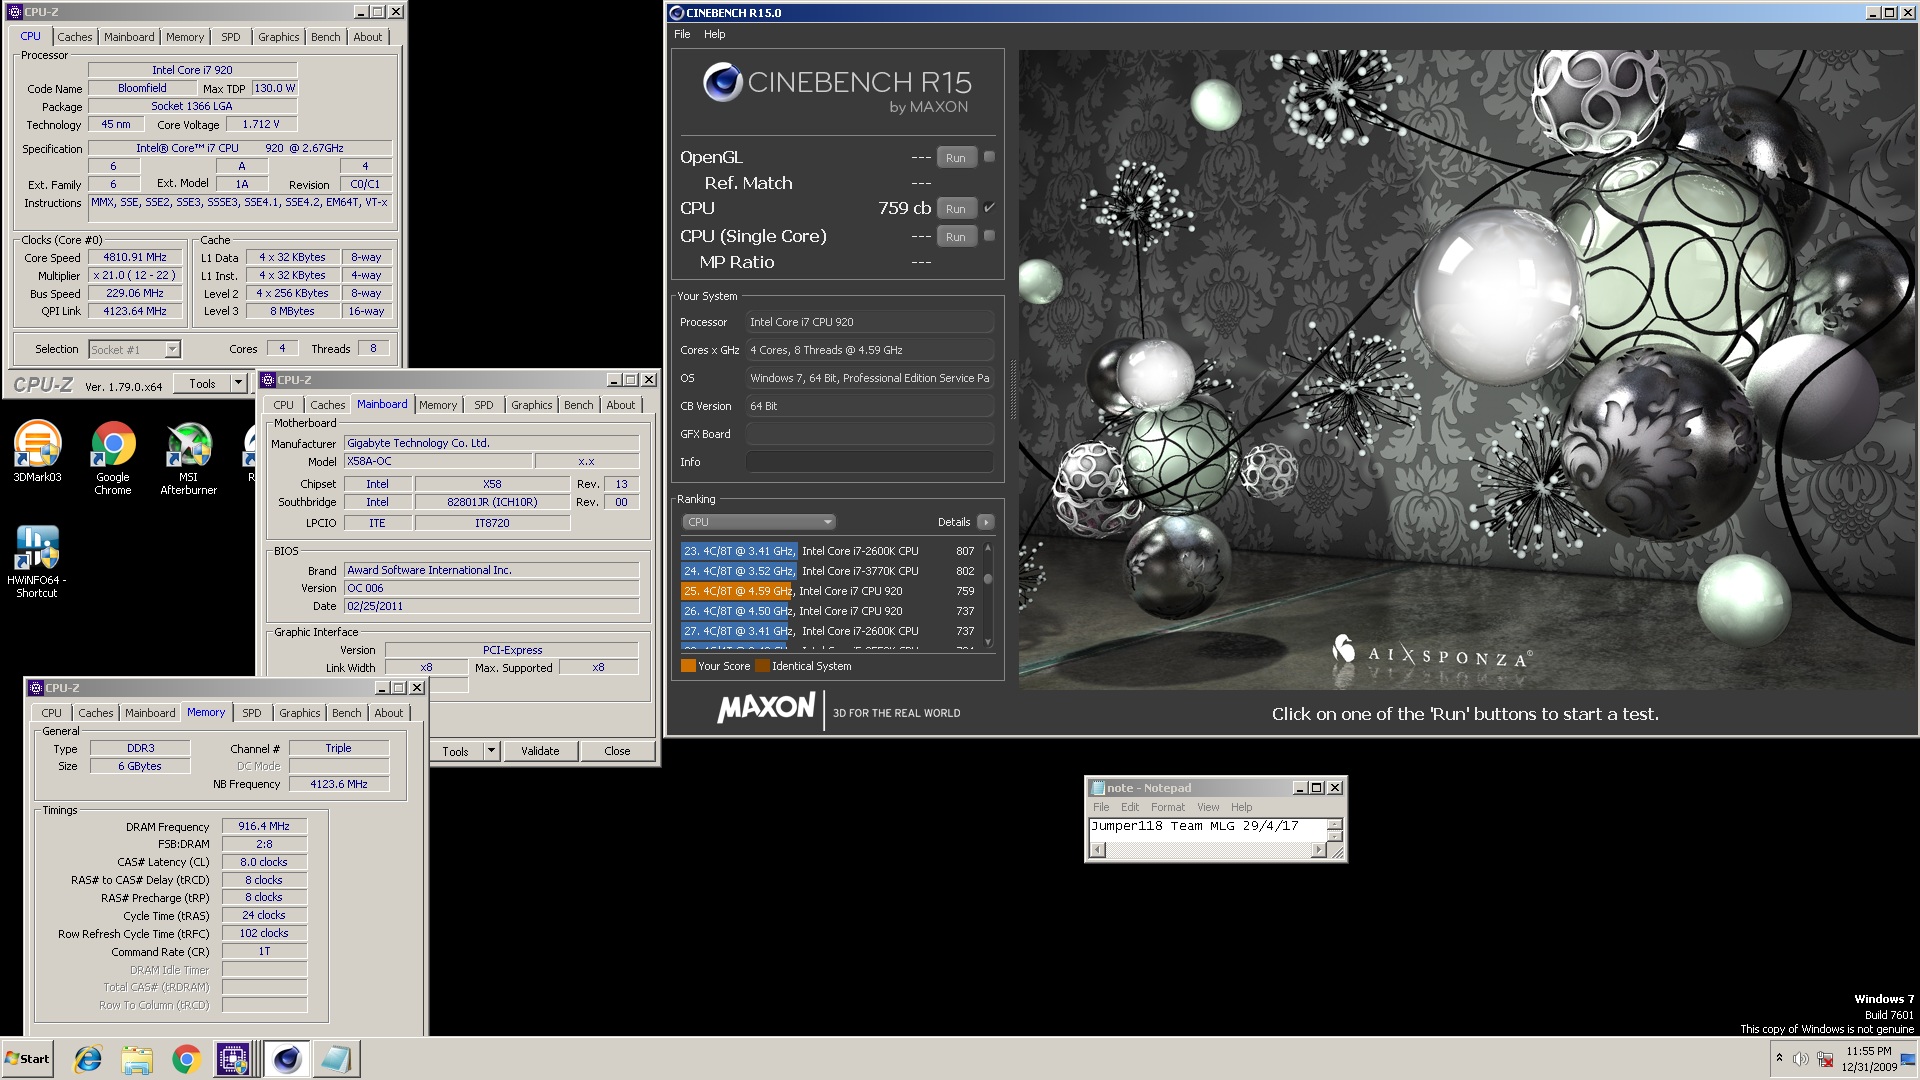Open the View menu in Notepad
This screenshot has width=1920, height=1080.
(1208, 807)
